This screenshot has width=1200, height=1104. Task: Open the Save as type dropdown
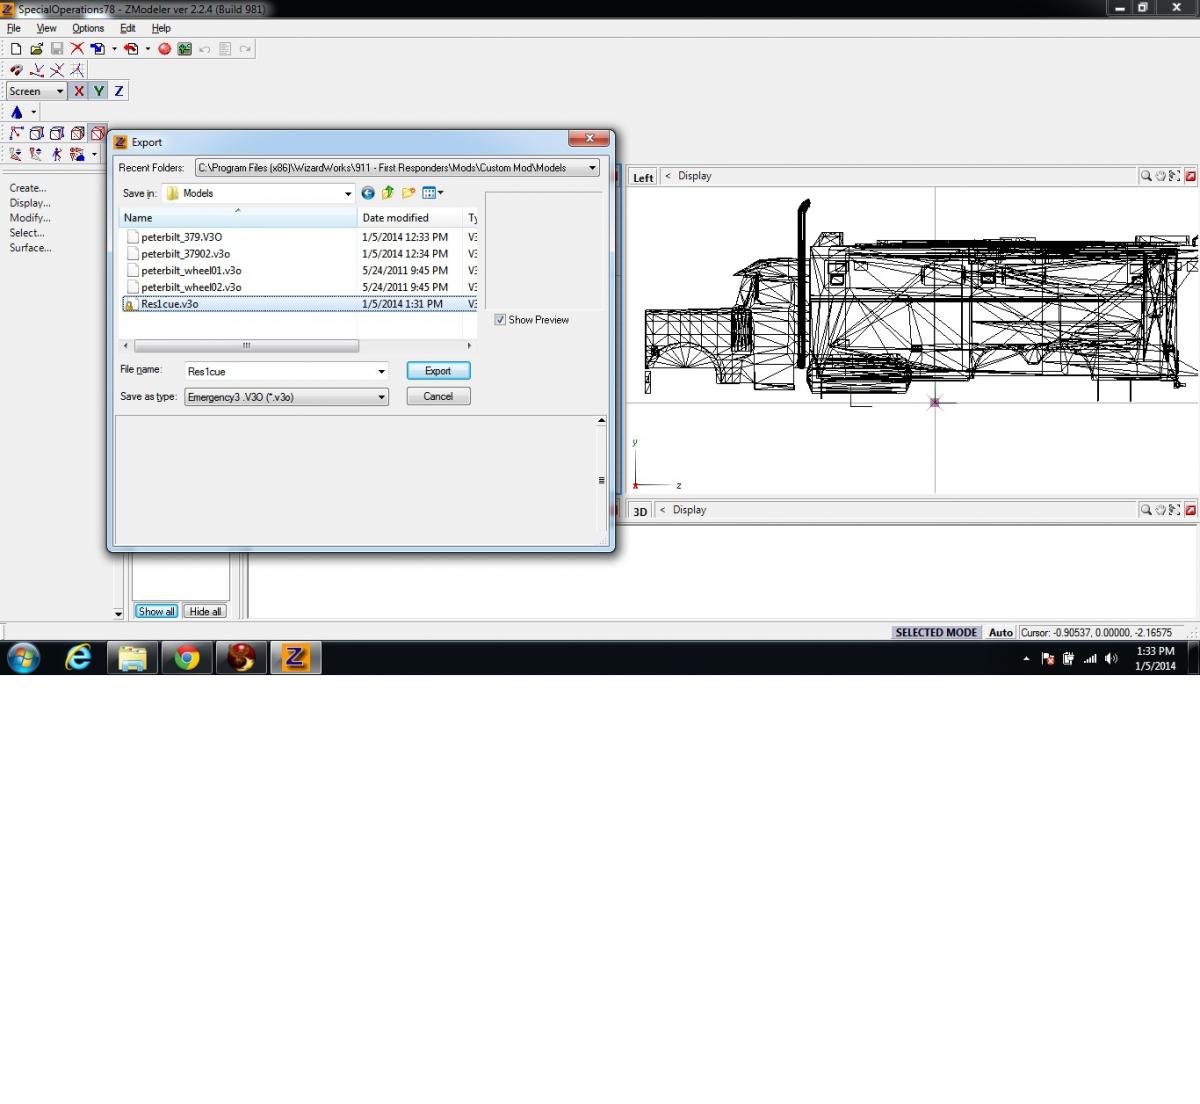click(x=381, y=397)
